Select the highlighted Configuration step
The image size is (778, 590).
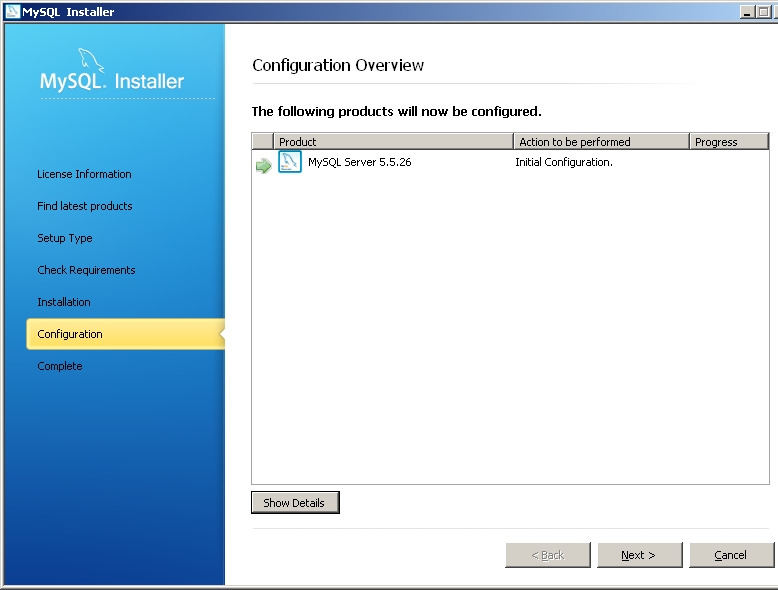pos(126,334)
